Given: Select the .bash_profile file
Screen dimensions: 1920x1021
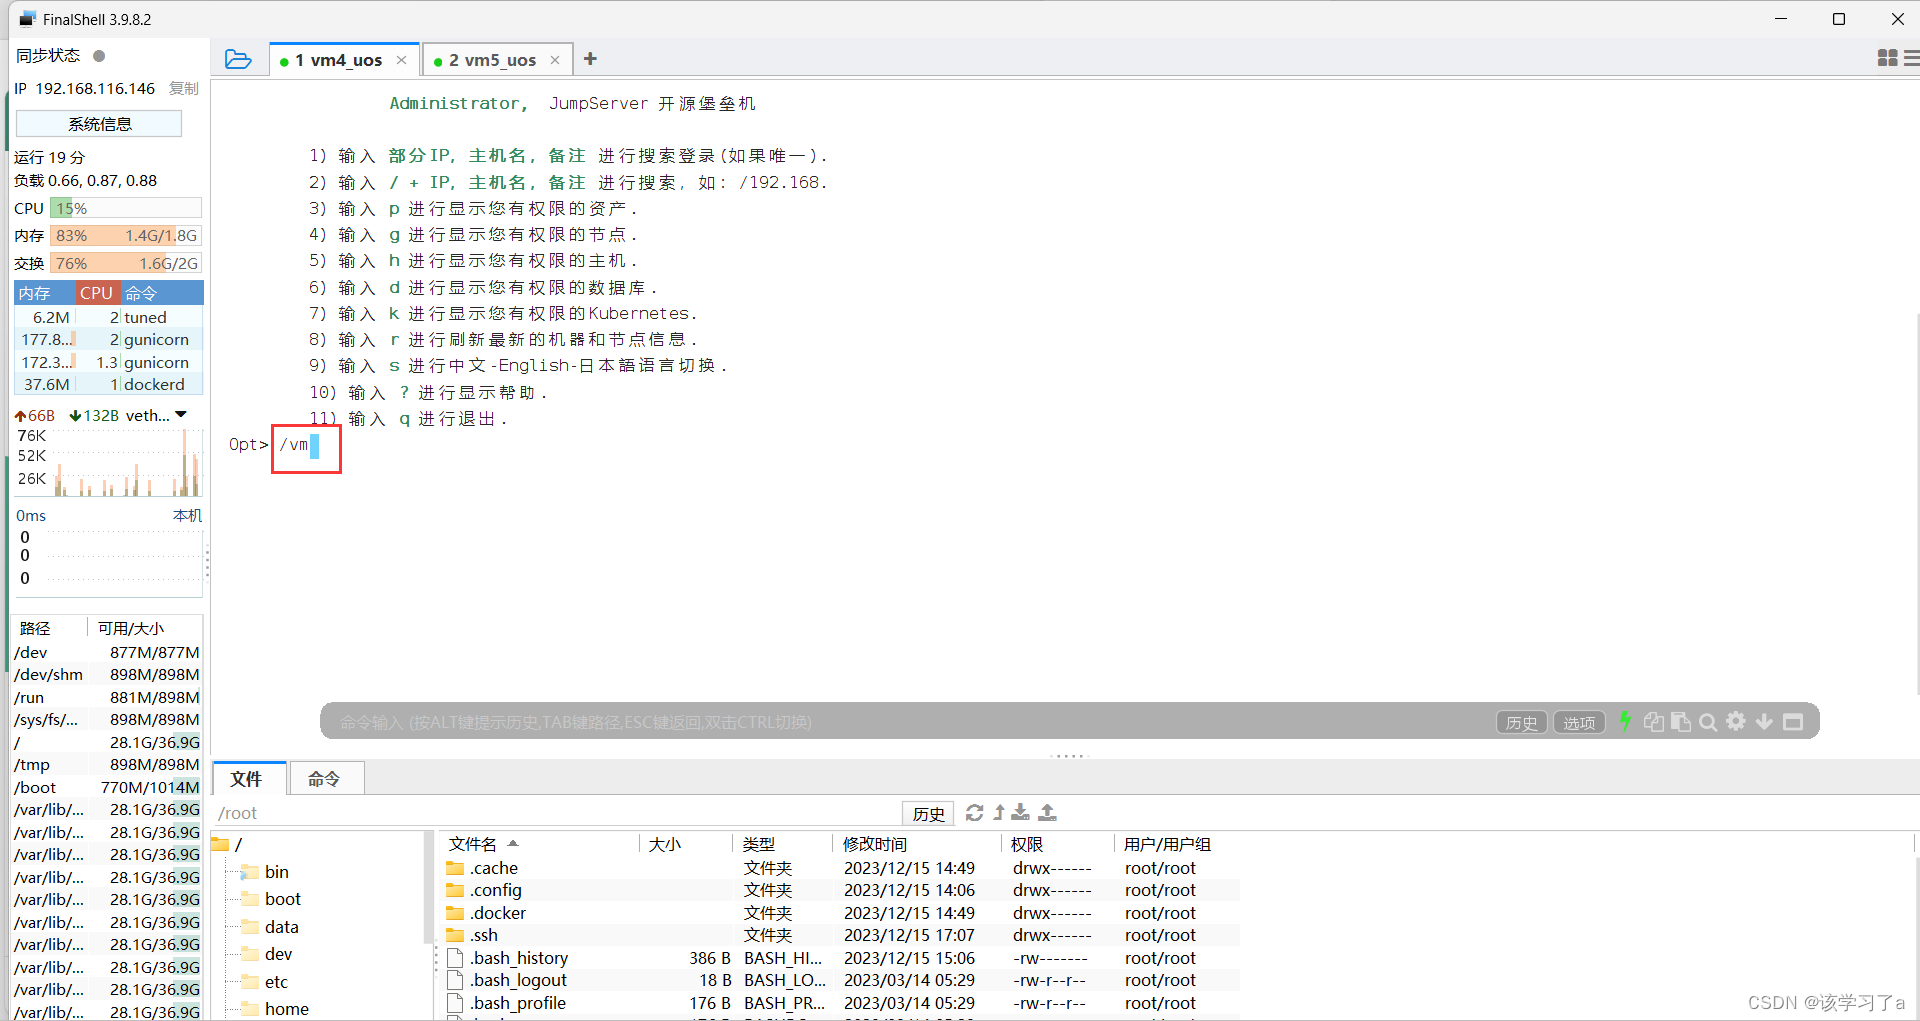Looking at the screenshot, I should 840,1003.
